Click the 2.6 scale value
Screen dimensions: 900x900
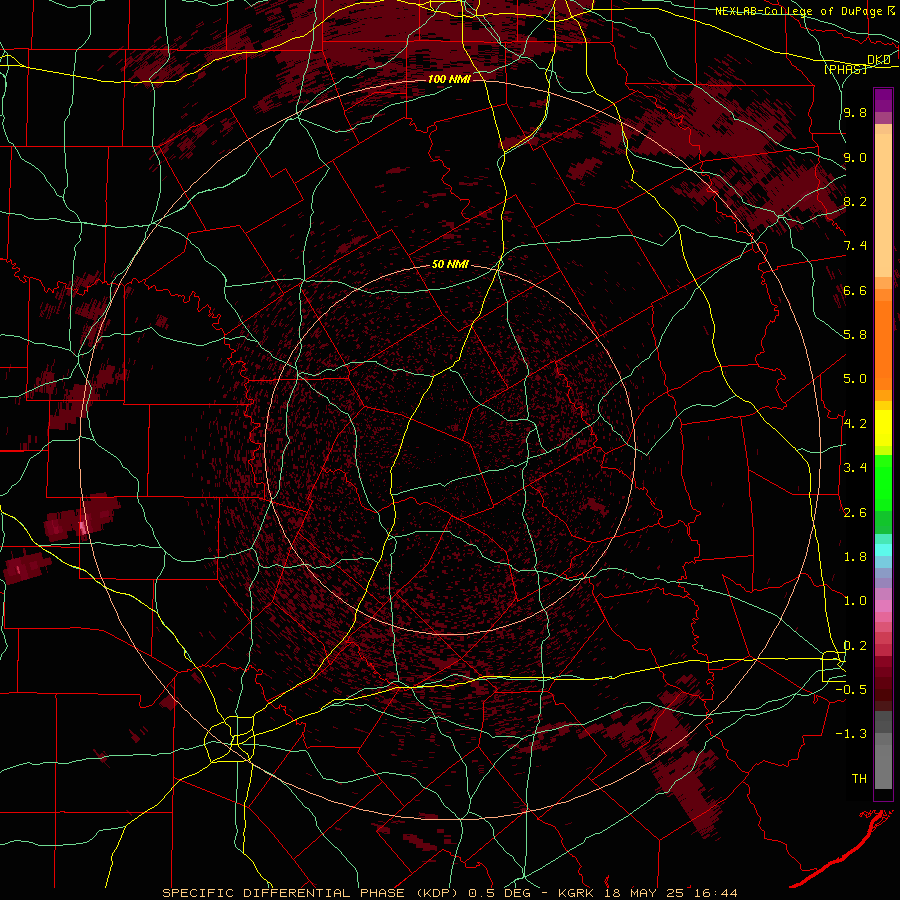[855, 513]
